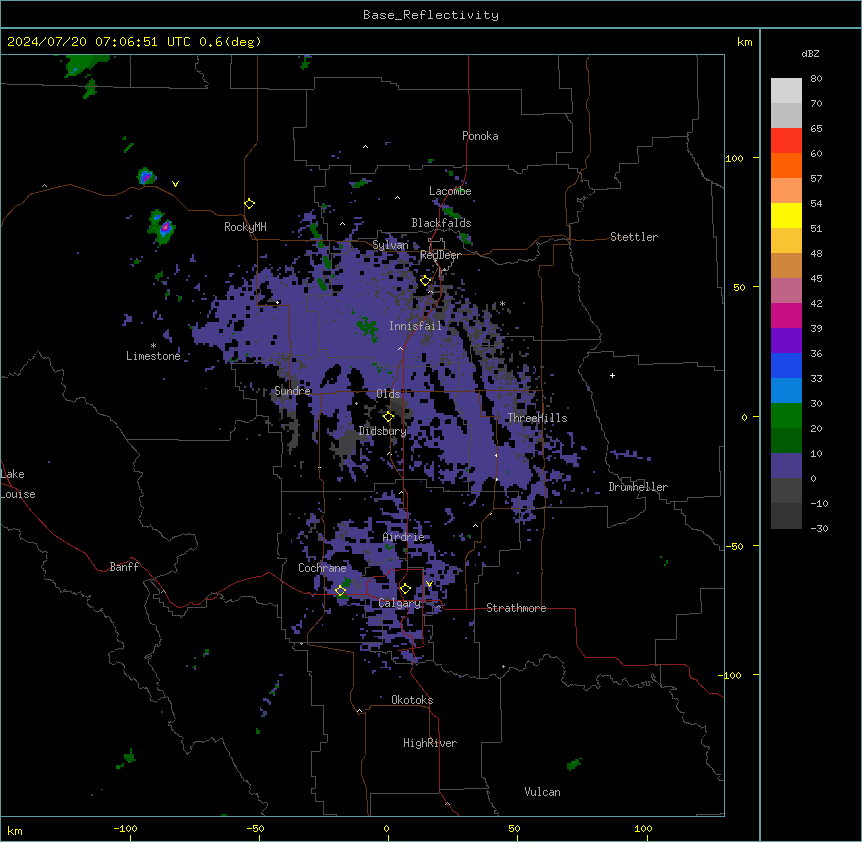Click the ThreeHills label
The image size is (862, 842).
pyautogui.click(x=537, y=418)
